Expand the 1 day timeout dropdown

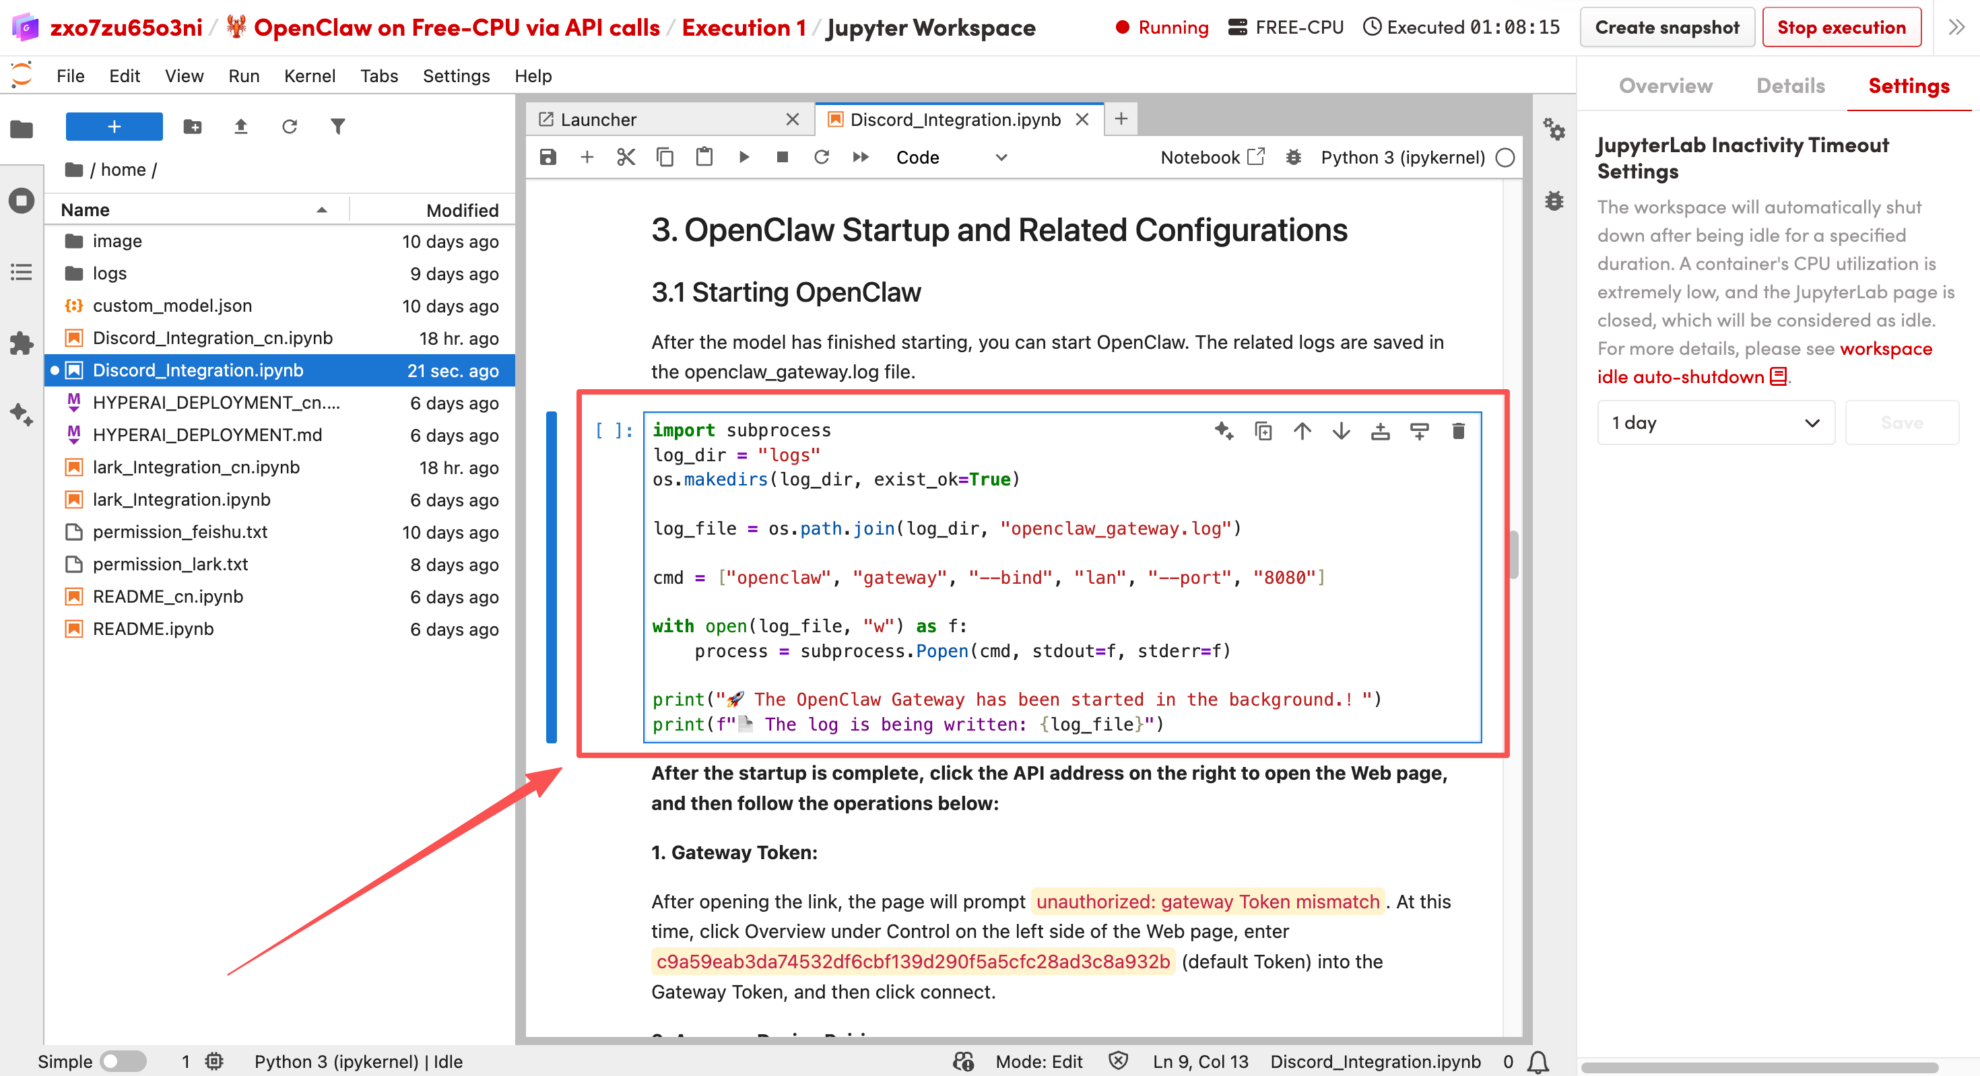[1715, 423]
